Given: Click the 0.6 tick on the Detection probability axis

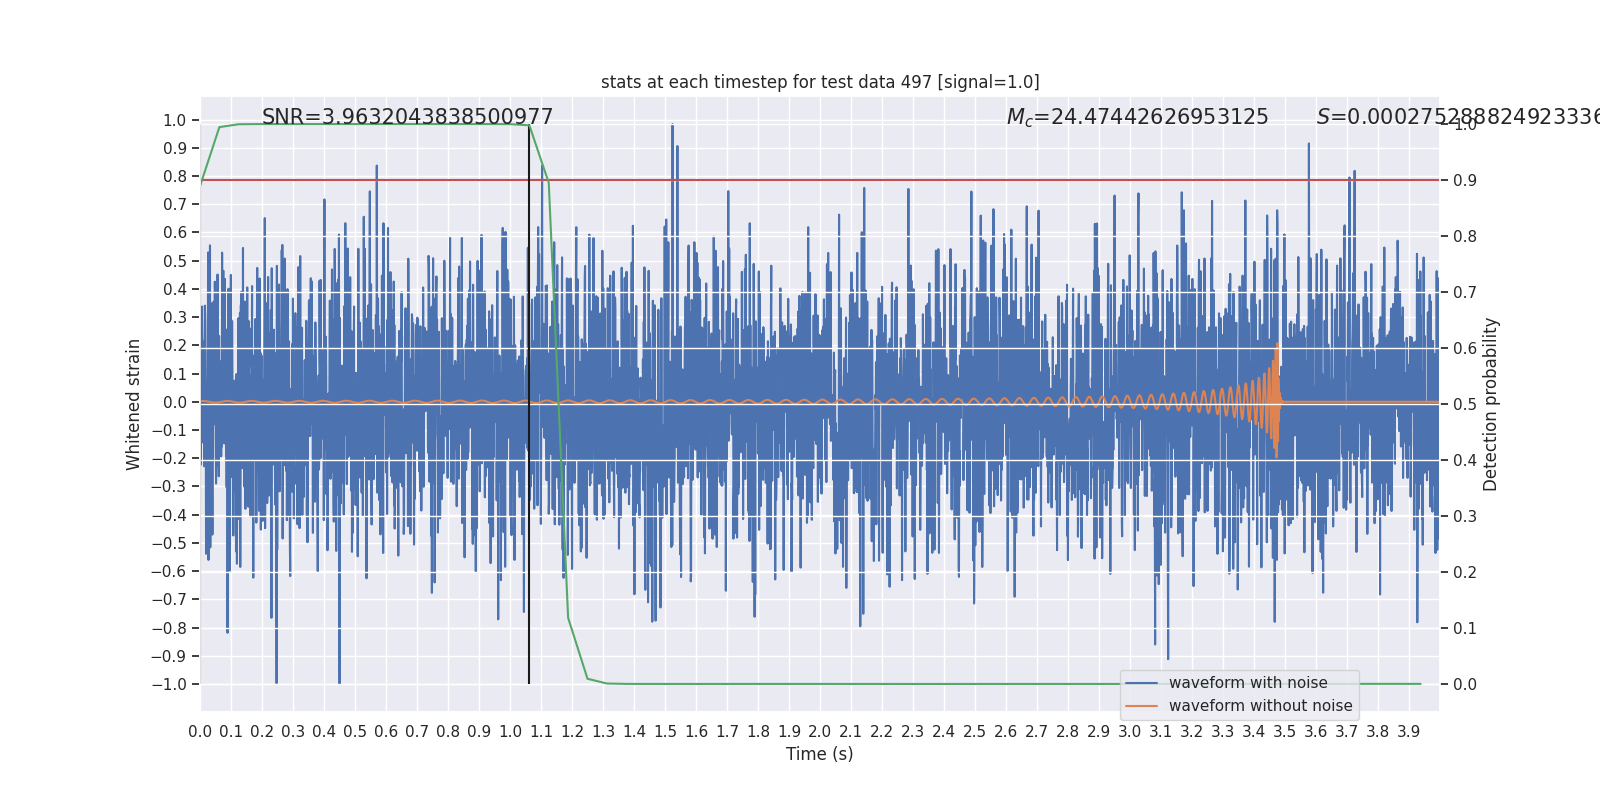Looking at the screenshot, I should (1465, 348).
